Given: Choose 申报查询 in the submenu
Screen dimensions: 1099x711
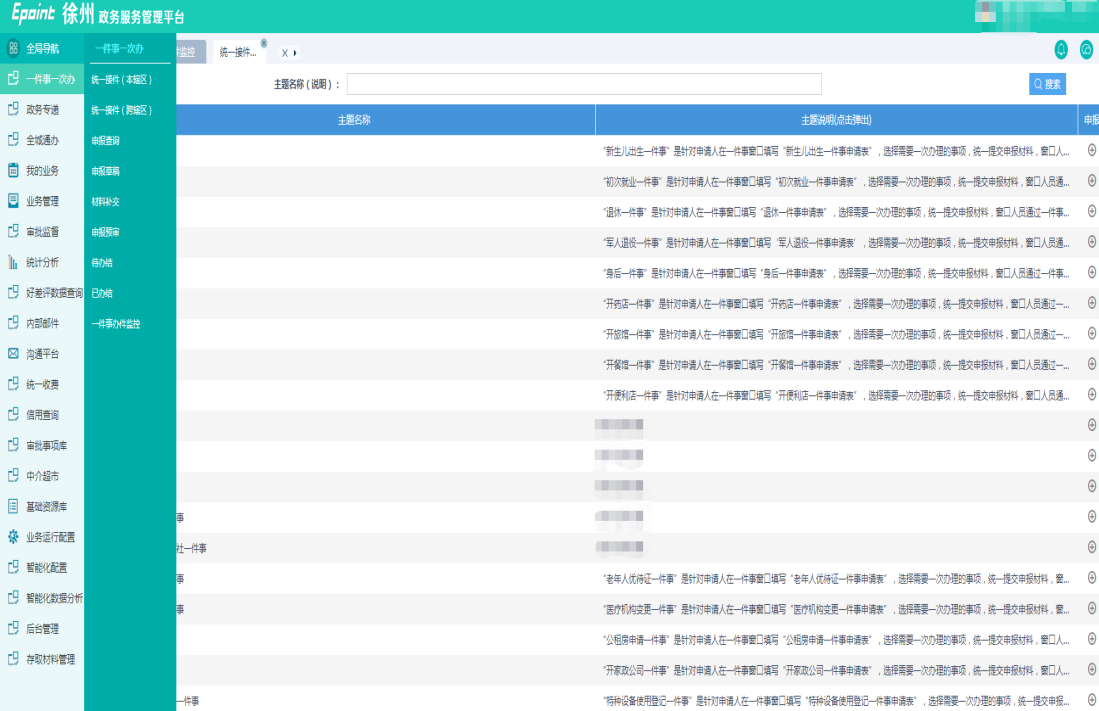Looking at the screenshot, I should point(106,141).
